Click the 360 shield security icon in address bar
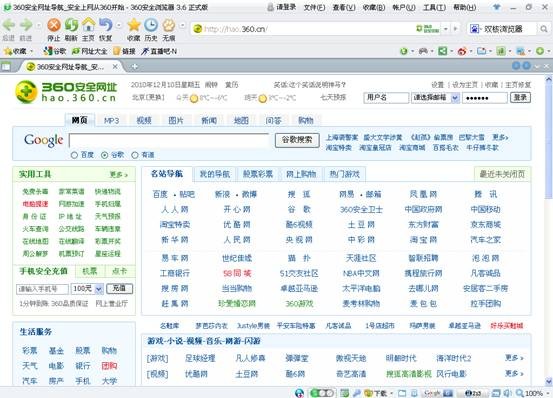This screenshot has height=398, width=553. tap(428, 29)
